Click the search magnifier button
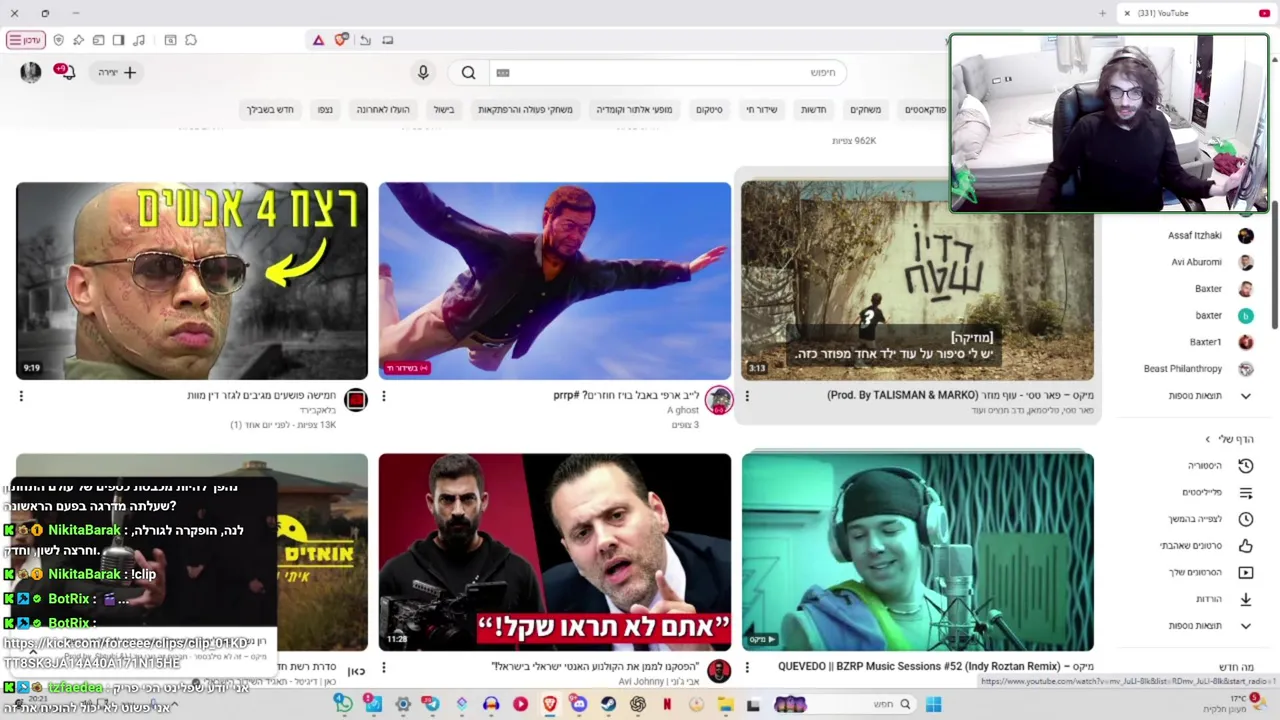Image resolution: width=1280 pixels, height=720 pixels. (468, 72)
